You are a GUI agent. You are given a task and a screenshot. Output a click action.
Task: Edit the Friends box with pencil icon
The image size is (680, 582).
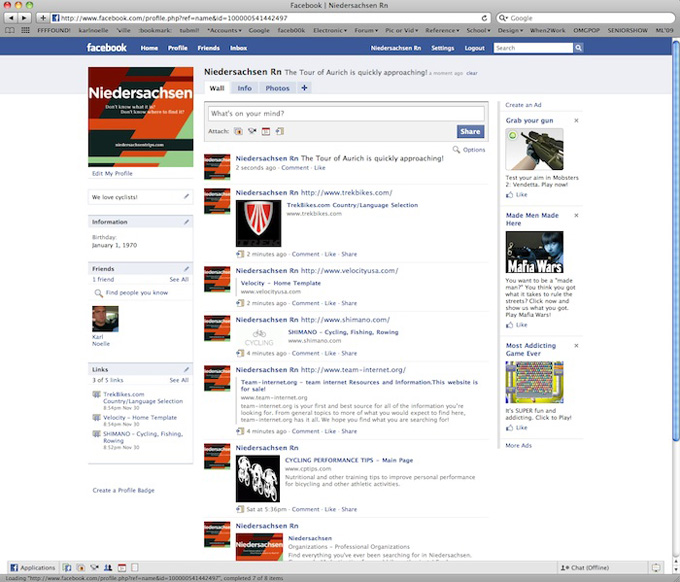[x=186, y=269]
